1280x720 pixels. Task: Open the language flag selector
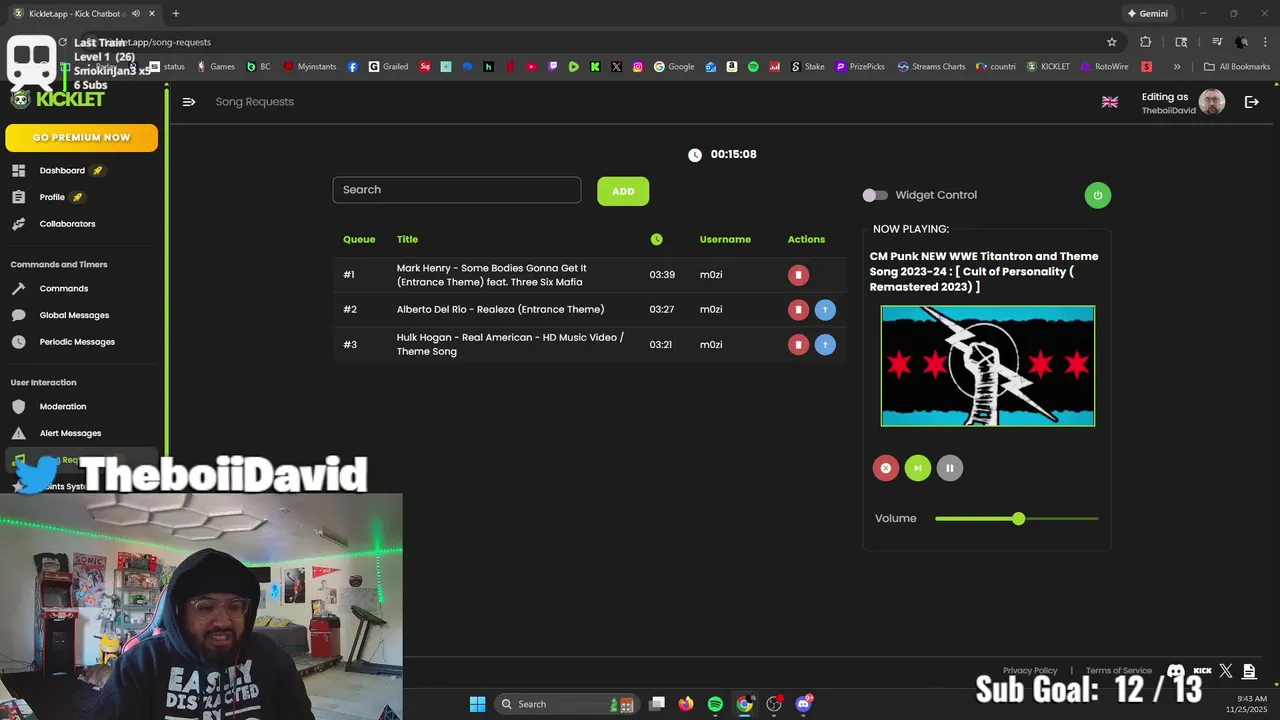point(1110,102)
